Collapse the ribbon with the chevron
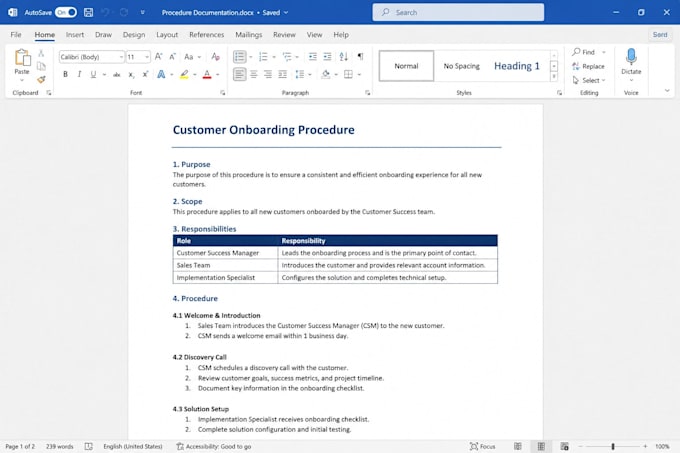The image size is (680, 453). [667, 91]
